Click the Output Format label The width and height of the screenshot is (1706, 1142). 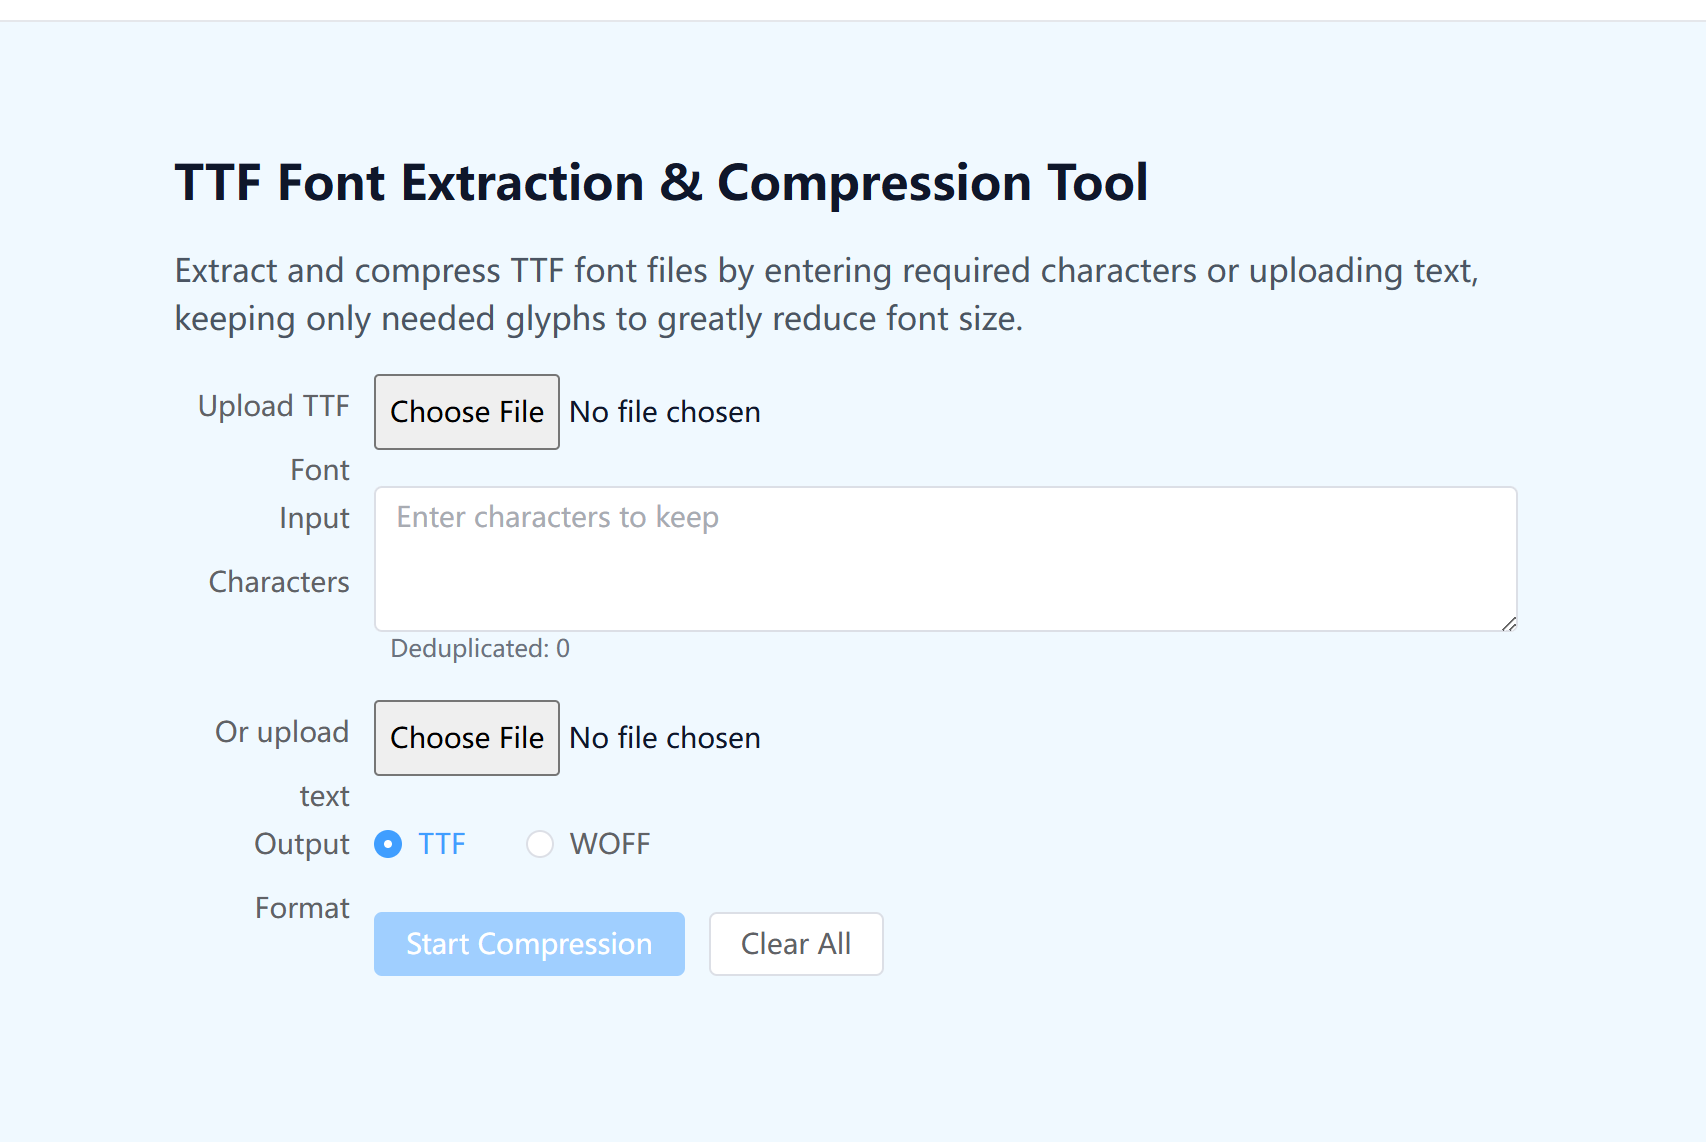click(x=302, y=876)
